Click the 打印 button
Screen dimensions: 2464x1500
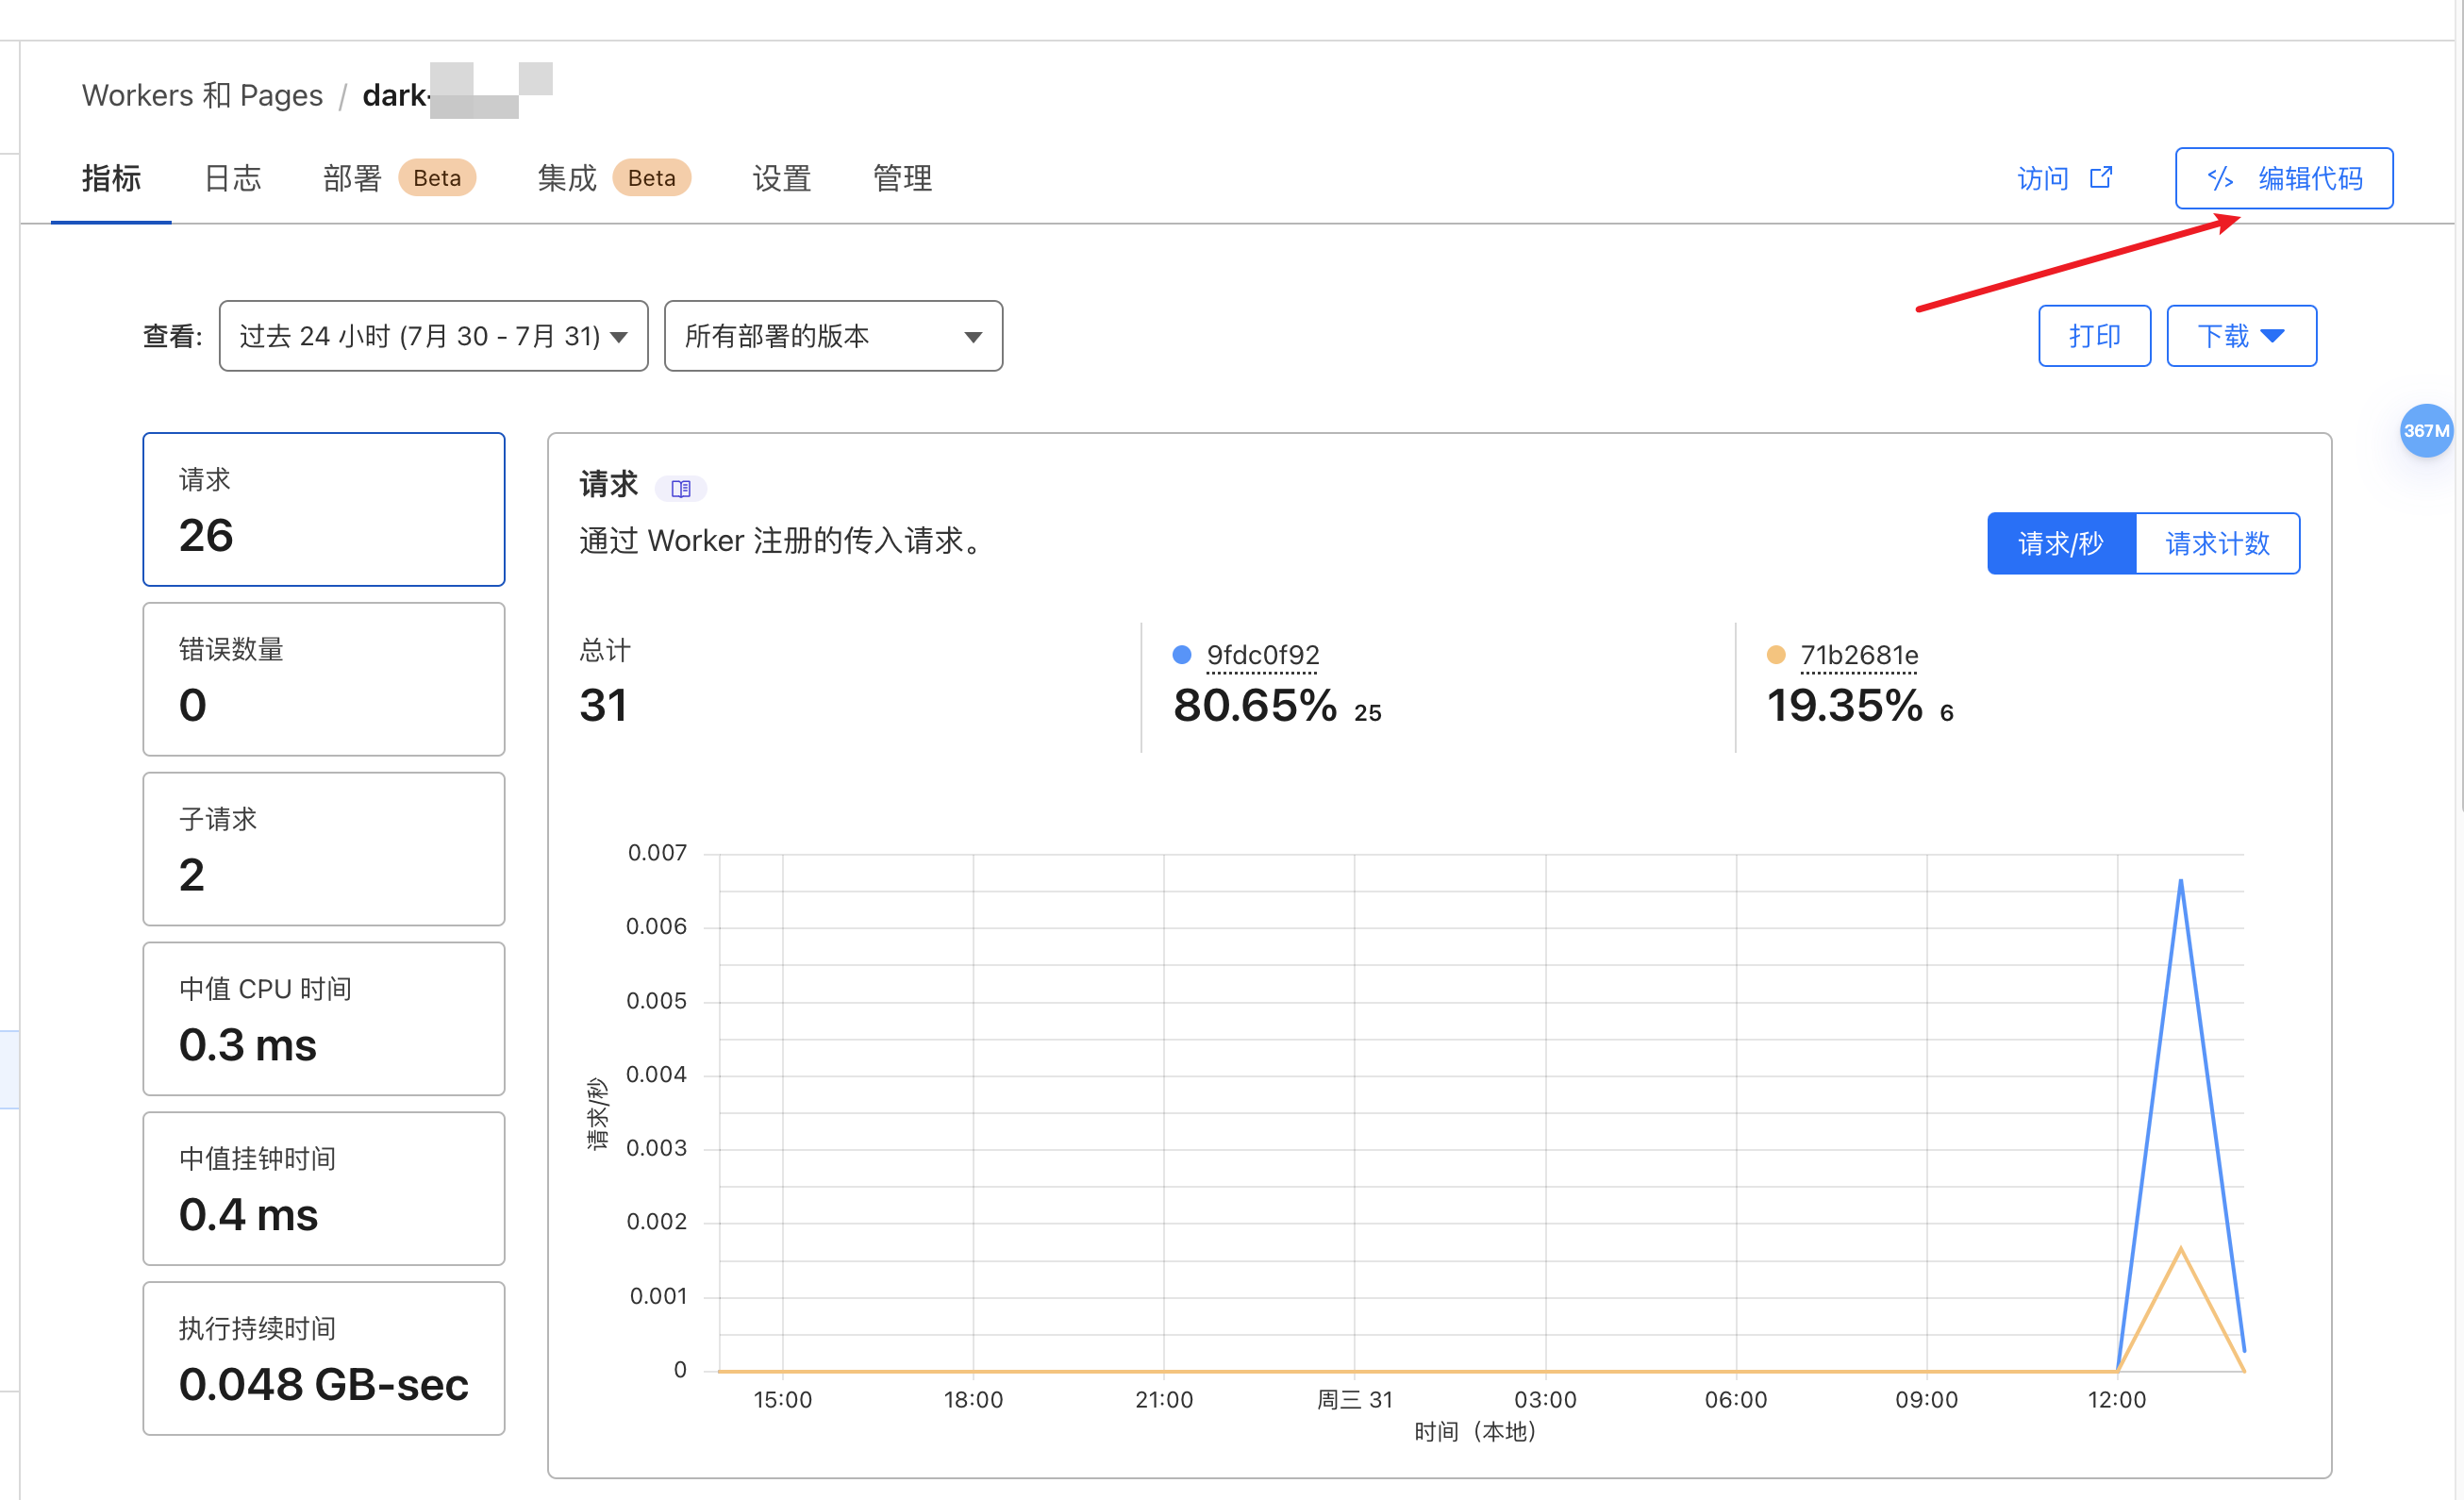pos(2094,336)
